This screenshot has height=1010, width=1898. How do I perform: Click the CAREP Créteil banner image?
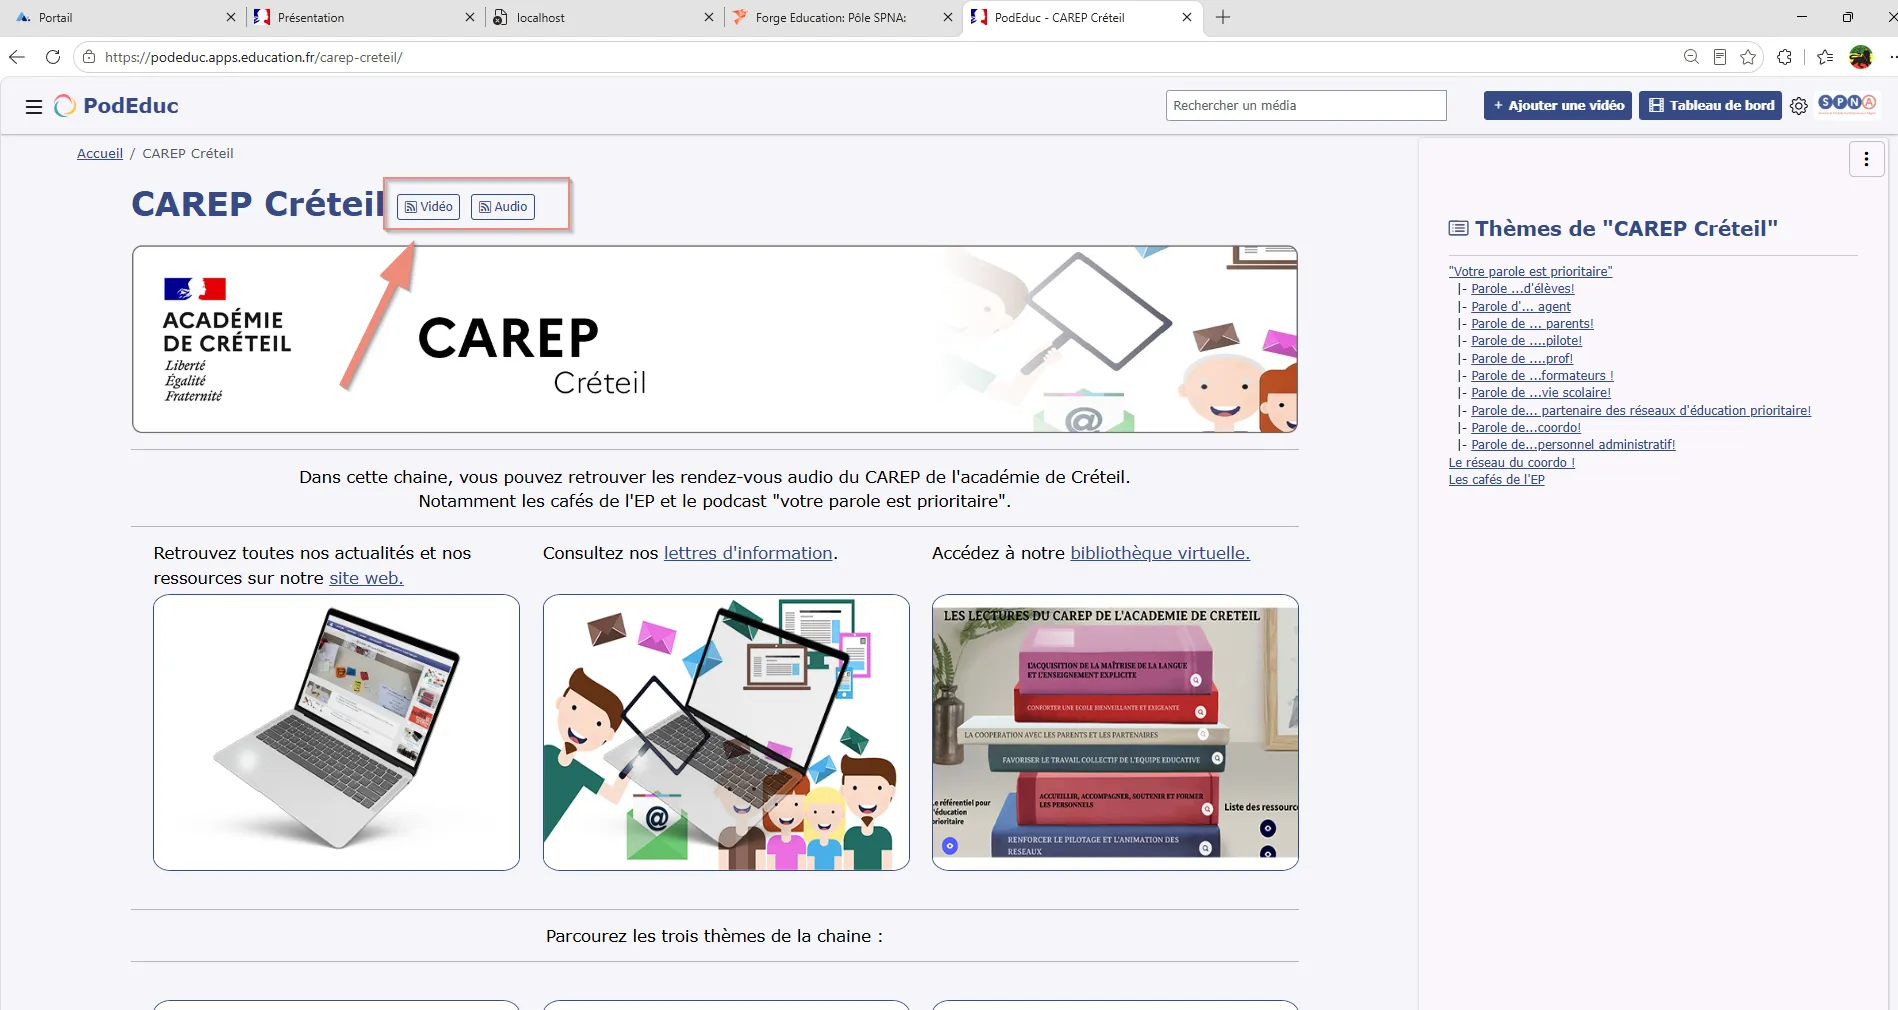(715, 339)
